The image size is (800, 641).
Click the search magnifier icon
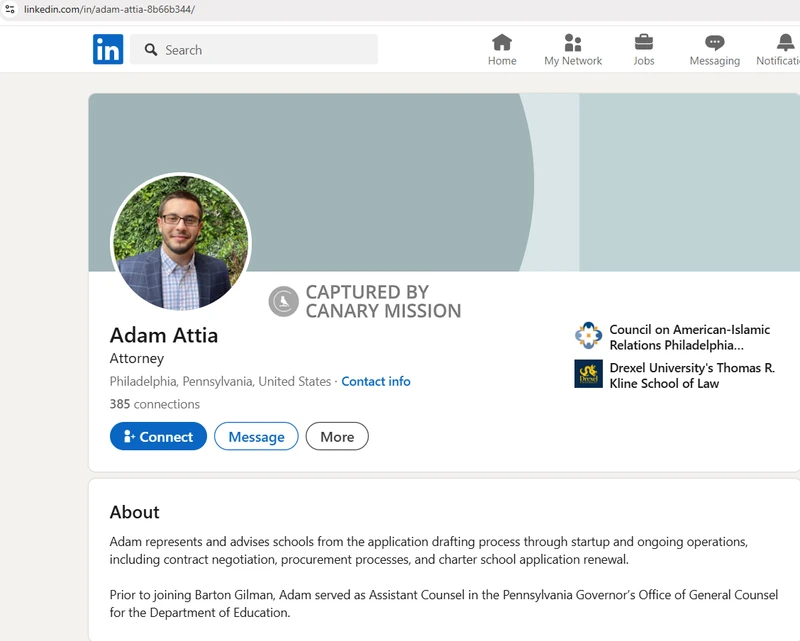point(151,50)
